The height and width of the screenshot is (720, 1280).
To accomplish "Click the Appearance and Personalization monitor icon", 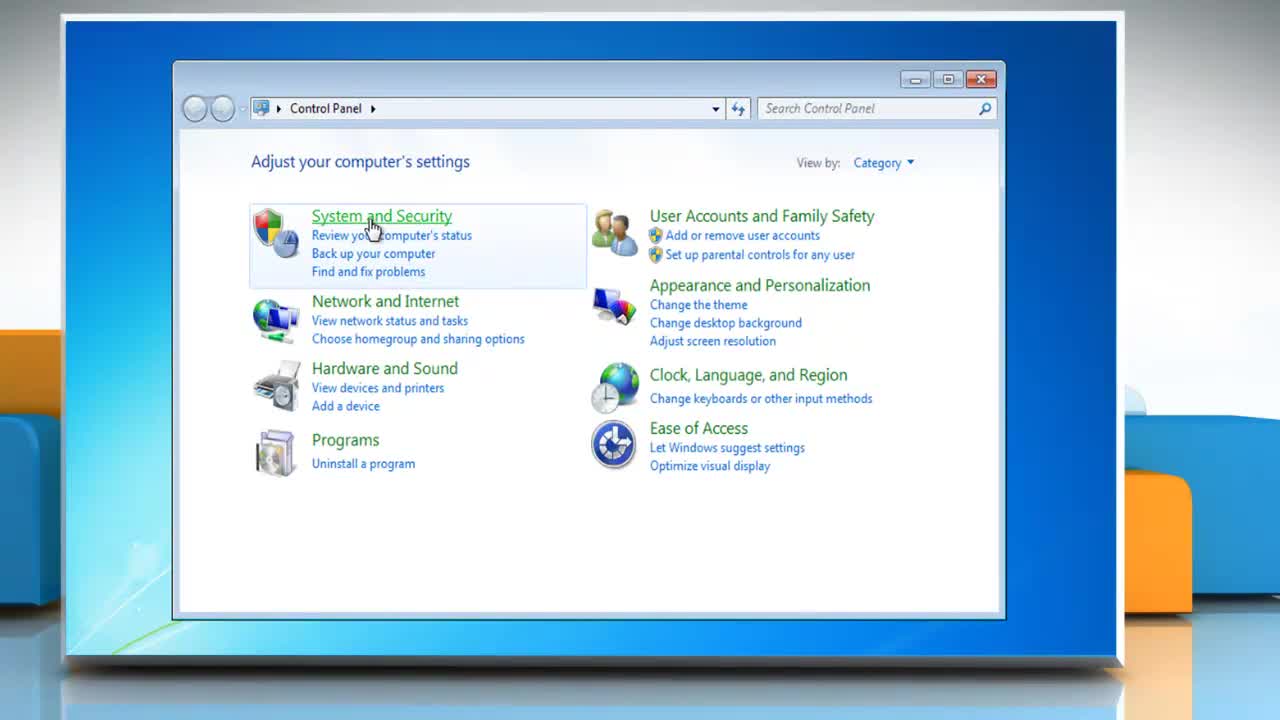I will (x=614, y=307).
